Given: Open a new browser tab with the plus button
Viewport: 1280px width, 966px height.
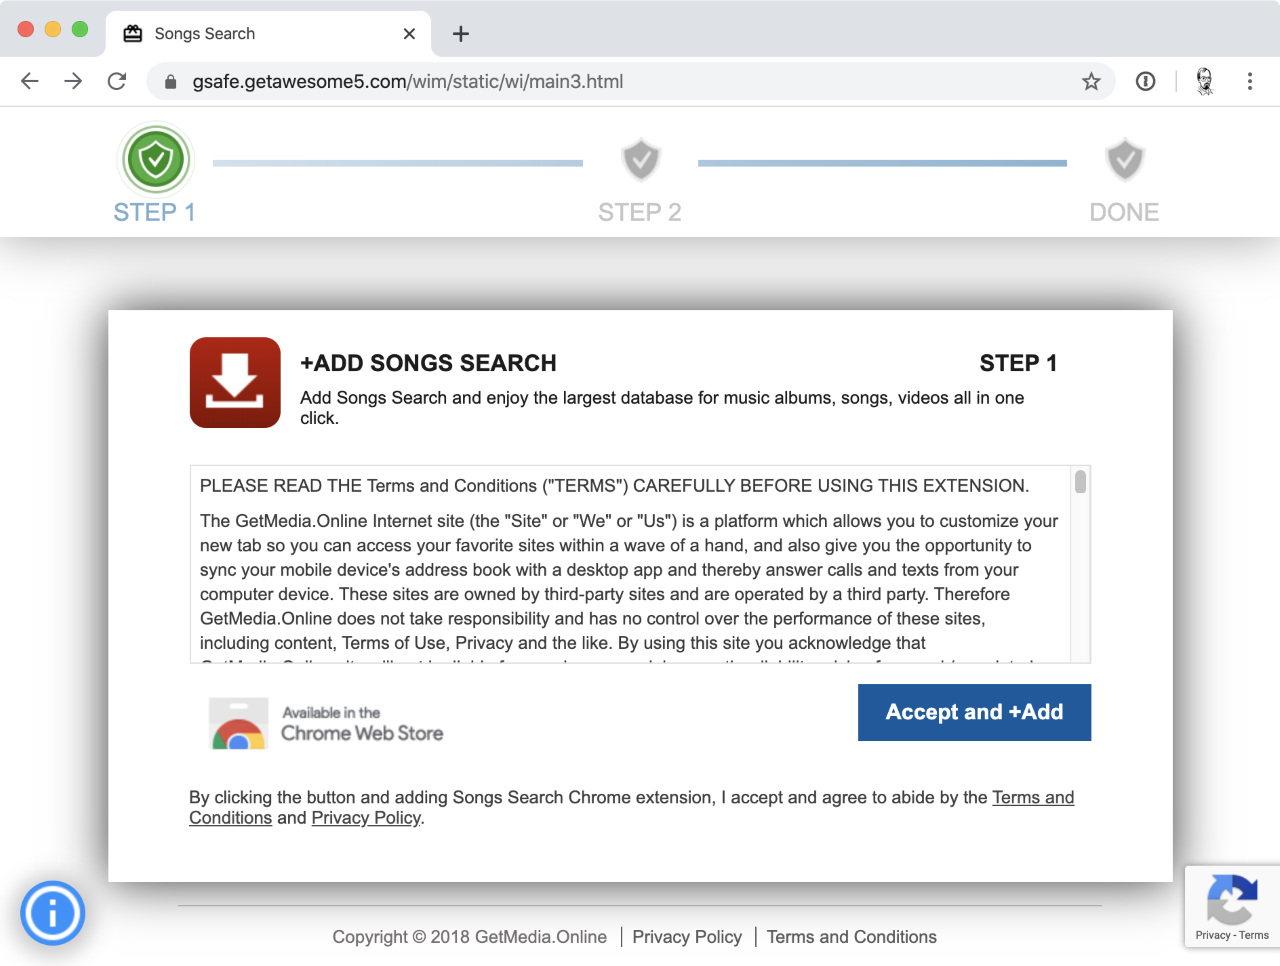Looking at the screenshot, I should tap(460, 33).
